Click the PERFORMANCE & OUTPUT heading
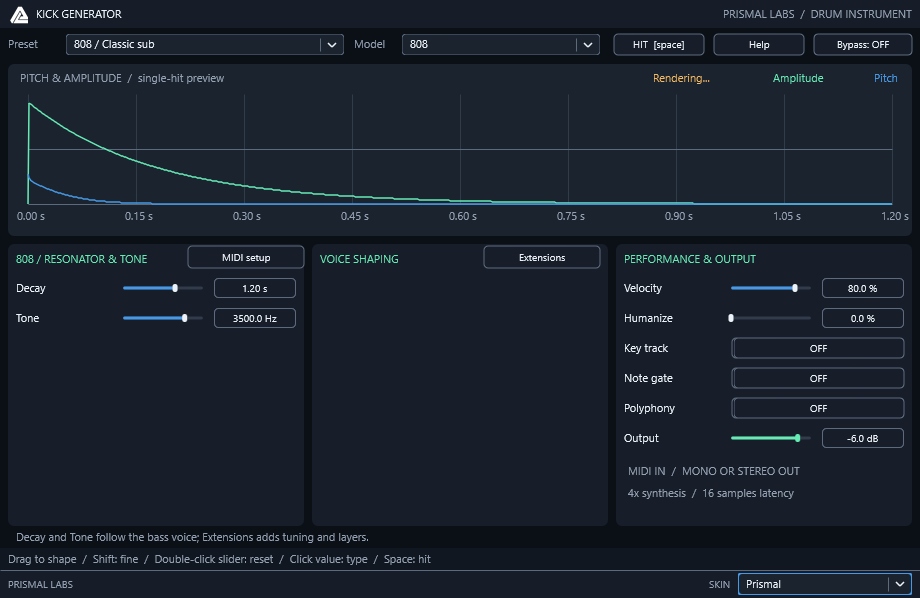The width and height of the screenshot is (920, 598). [x=689, y=259]
